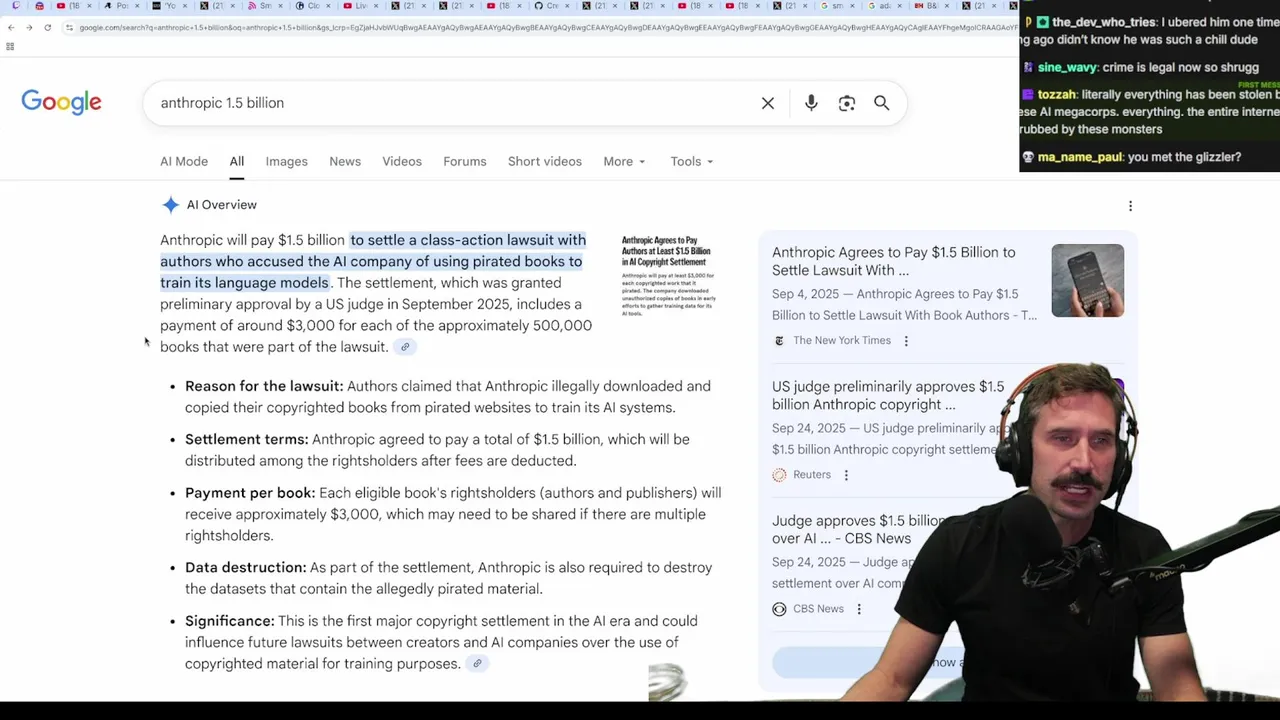Image resolution: width=1280 pixels, height=720 pixels.
Task: Open Reuters article on judge preliminarily approving
Action: click(888, 395)
